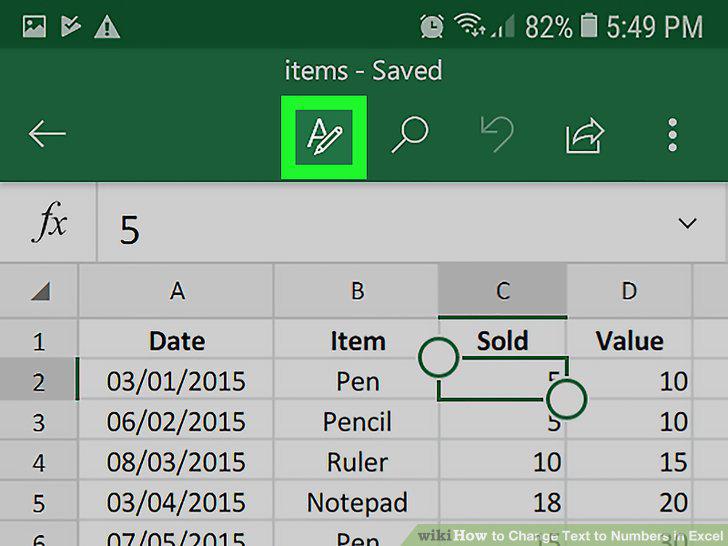Open the share icon

pyautogui.click(x=585, y=136)
